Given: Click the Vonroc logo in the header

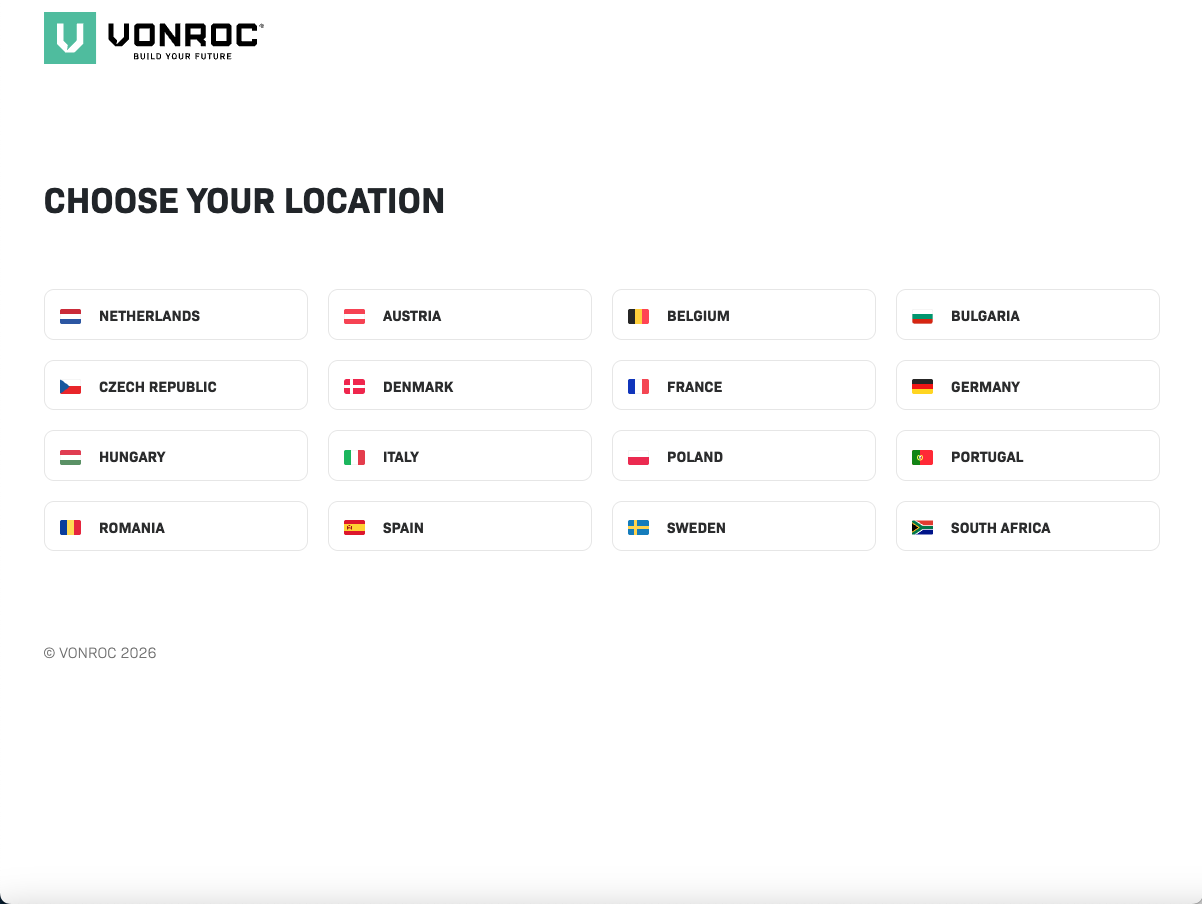Looking at the screenshot, I should coord(154,38).
